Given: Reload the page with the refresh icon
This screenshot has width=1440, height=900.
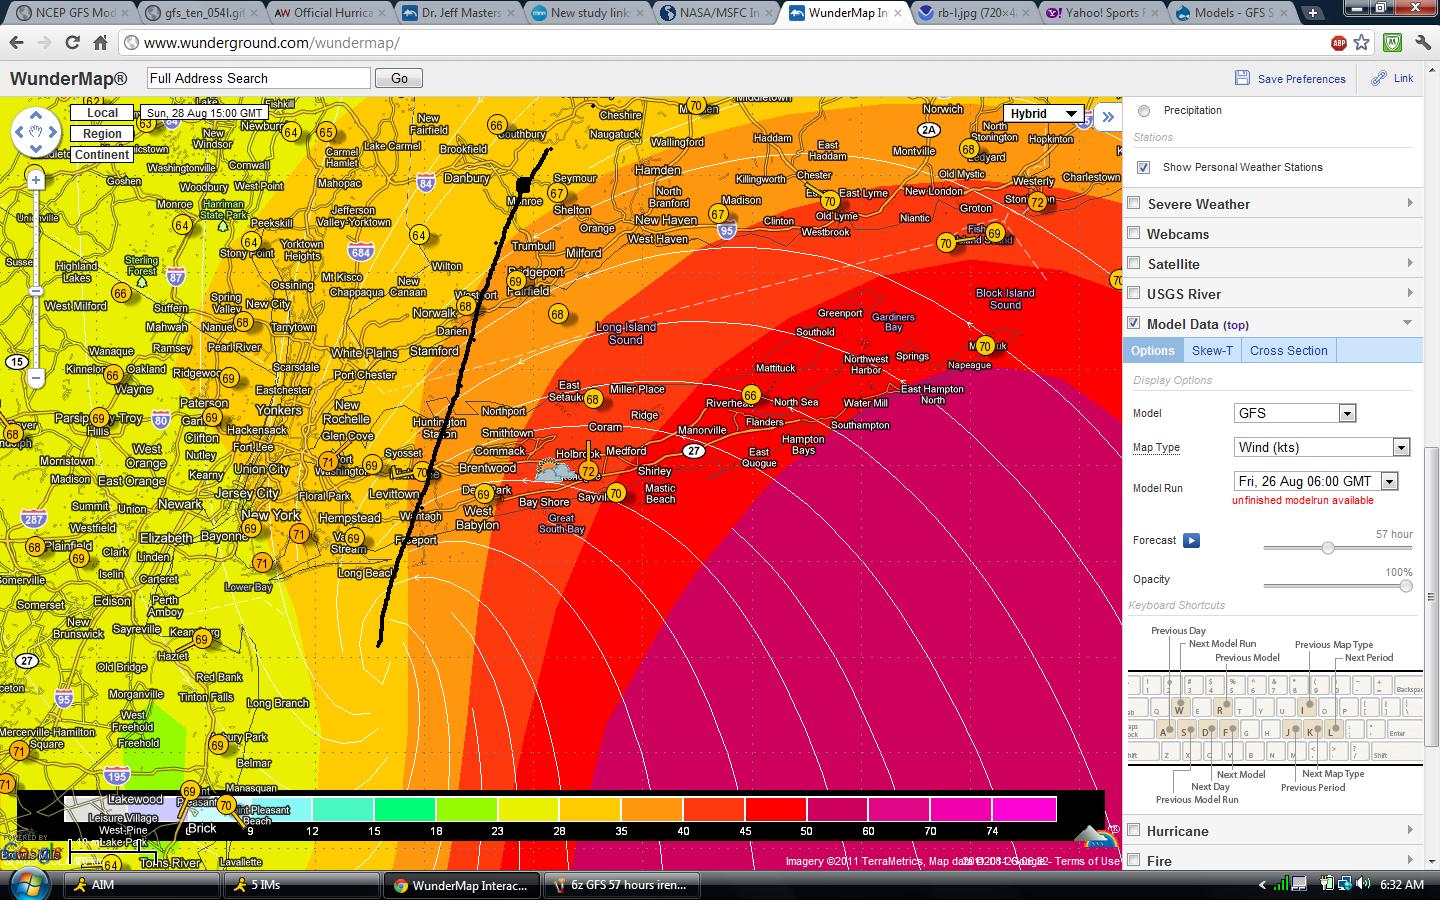Looking at the screenshot, I should [72, 43].
